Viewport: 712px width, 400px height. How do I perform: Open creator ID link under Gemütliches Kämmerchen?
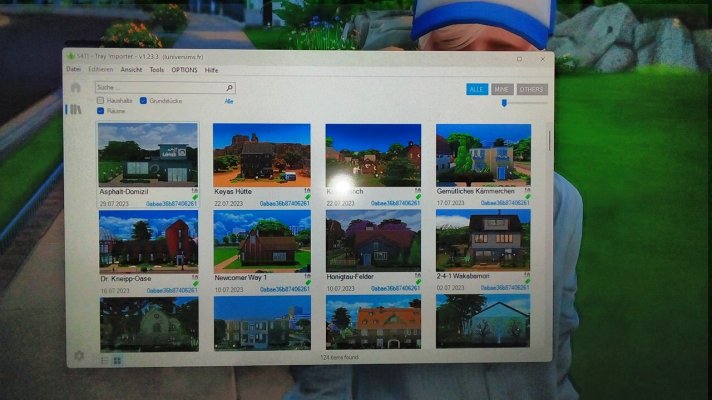pos(505,202)
